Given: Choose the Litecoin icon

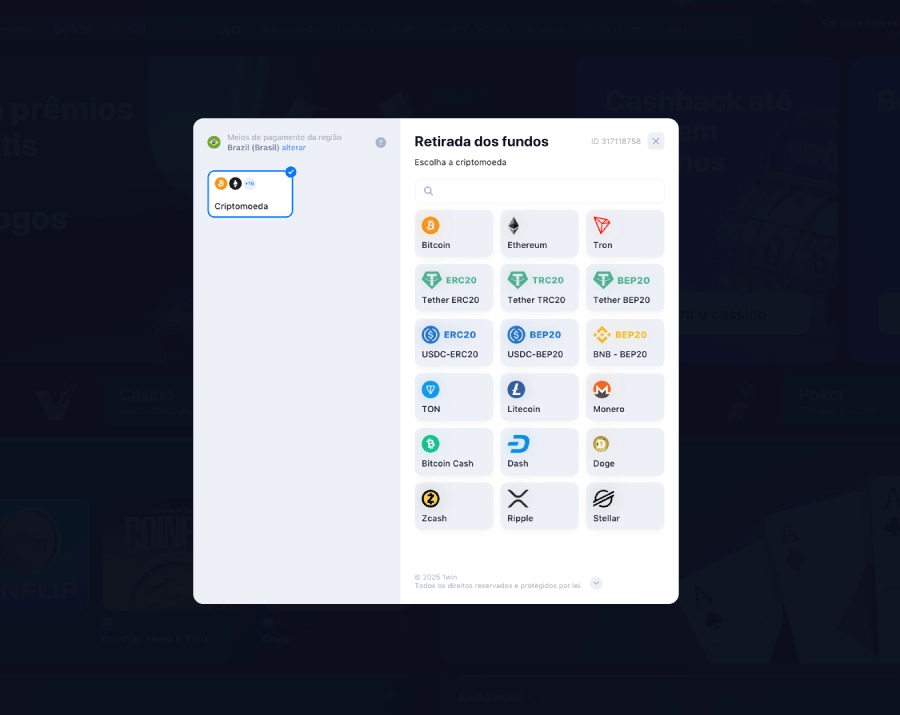Looking at the screenshot, I should (517, 390).
